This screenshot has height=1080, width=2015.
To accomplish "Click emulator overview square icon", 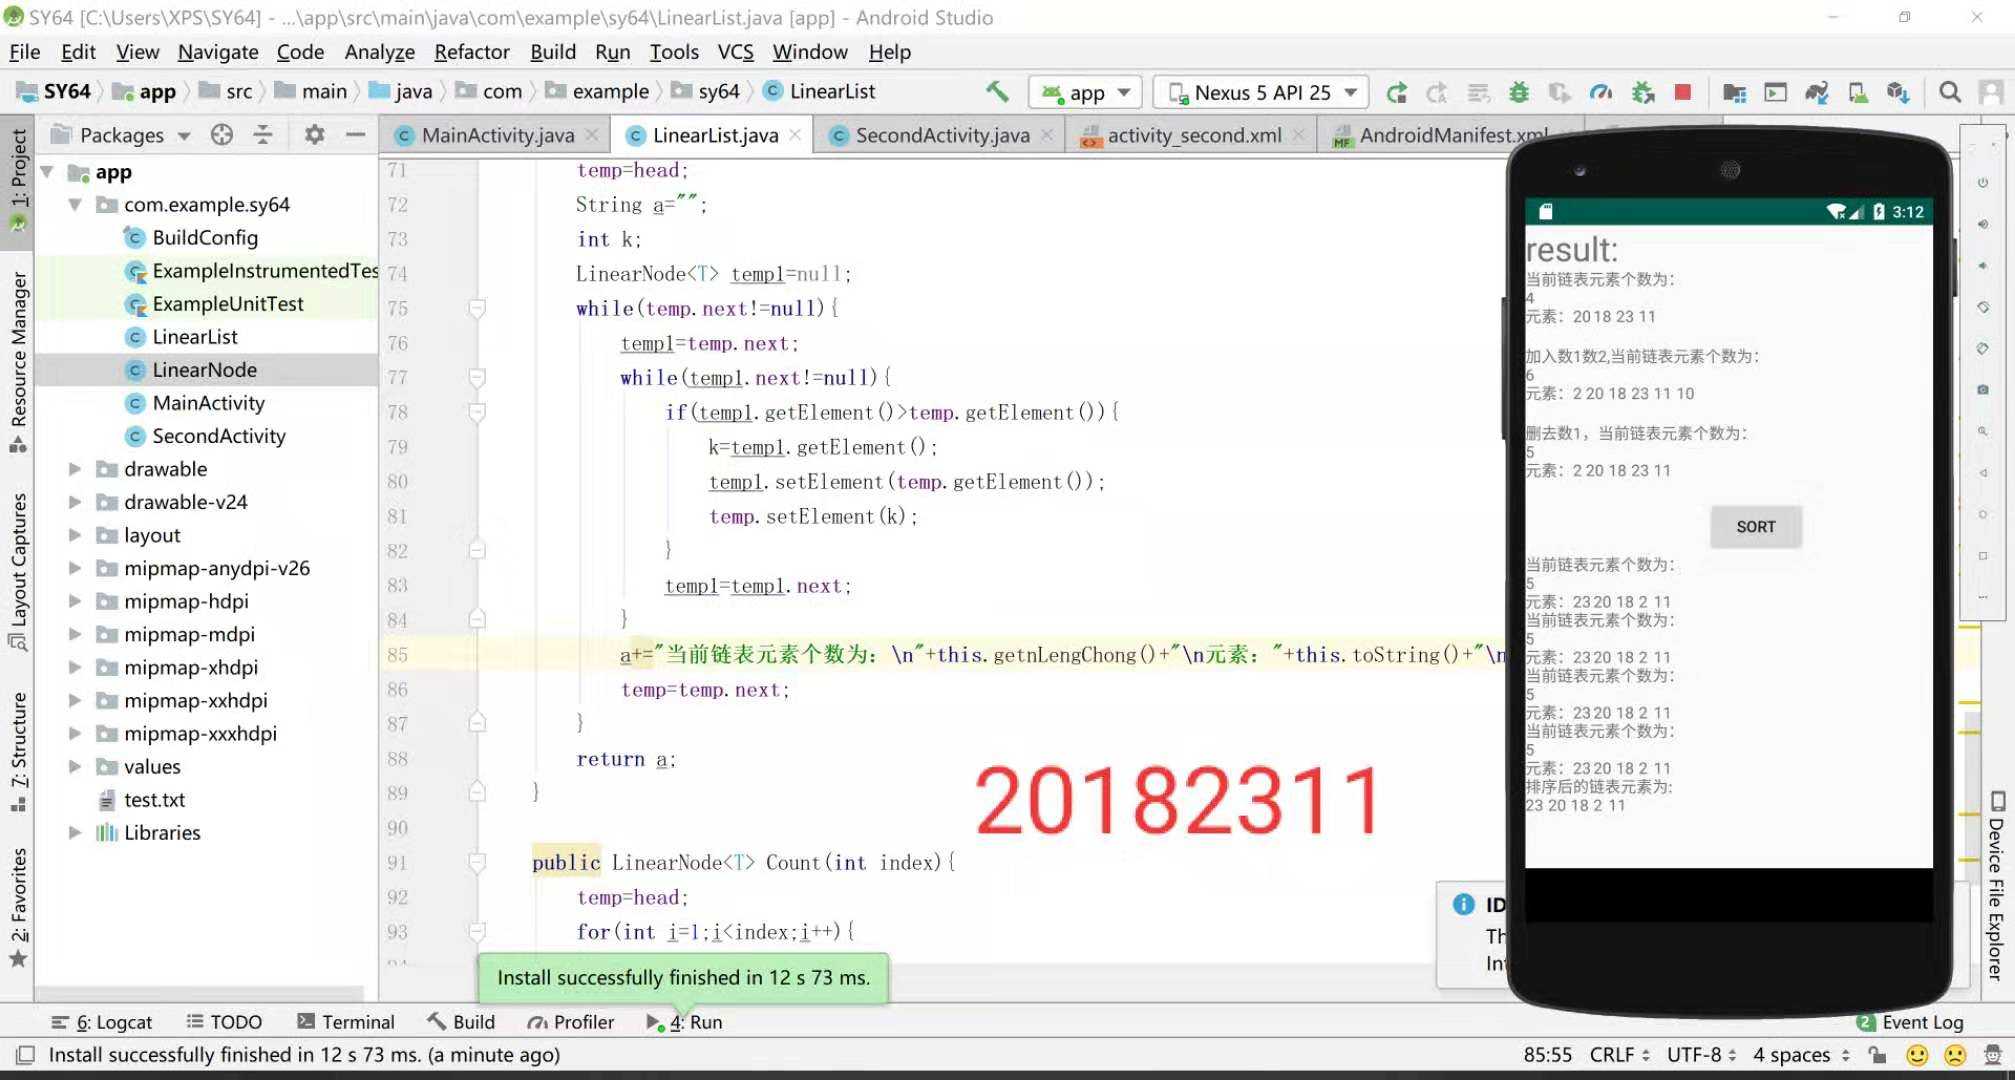I will coord(1982,555).
